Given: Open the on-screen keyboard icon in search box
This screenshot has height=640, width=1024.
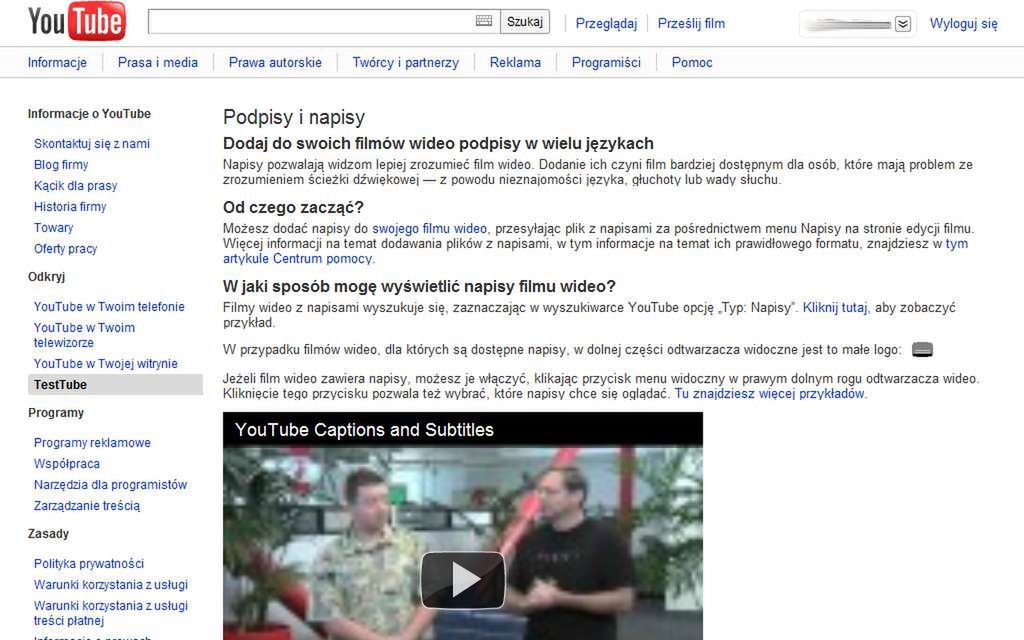Looking at the screenshot, I should pyautogui.click(x=484, y=21).
